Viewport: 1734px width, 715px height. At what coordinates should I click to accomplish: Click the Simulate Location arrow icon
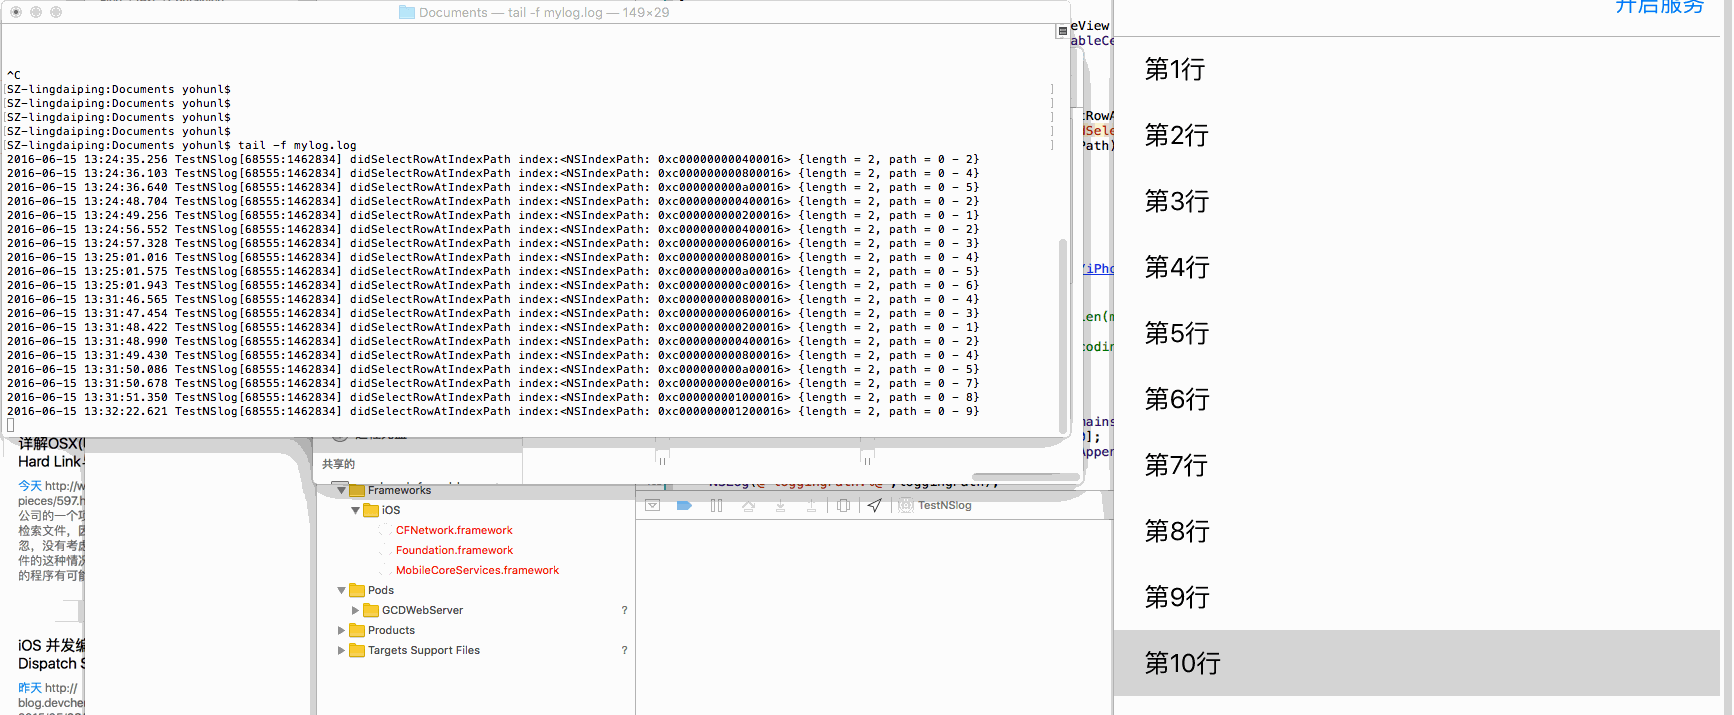click(875, 505)
